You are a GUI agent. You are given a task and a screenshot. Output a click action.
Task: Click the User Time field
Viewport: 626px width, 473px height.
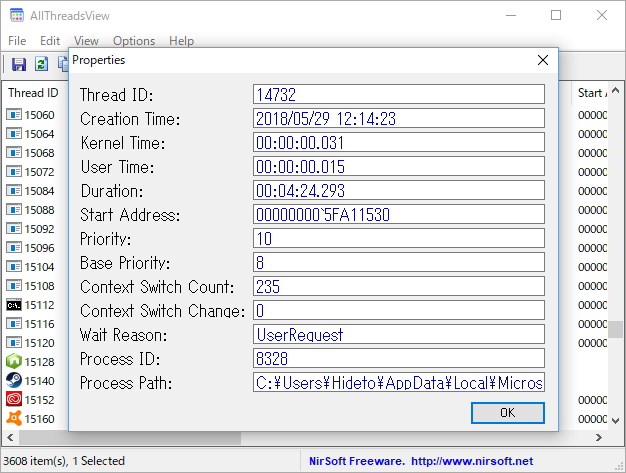[399, 166]
